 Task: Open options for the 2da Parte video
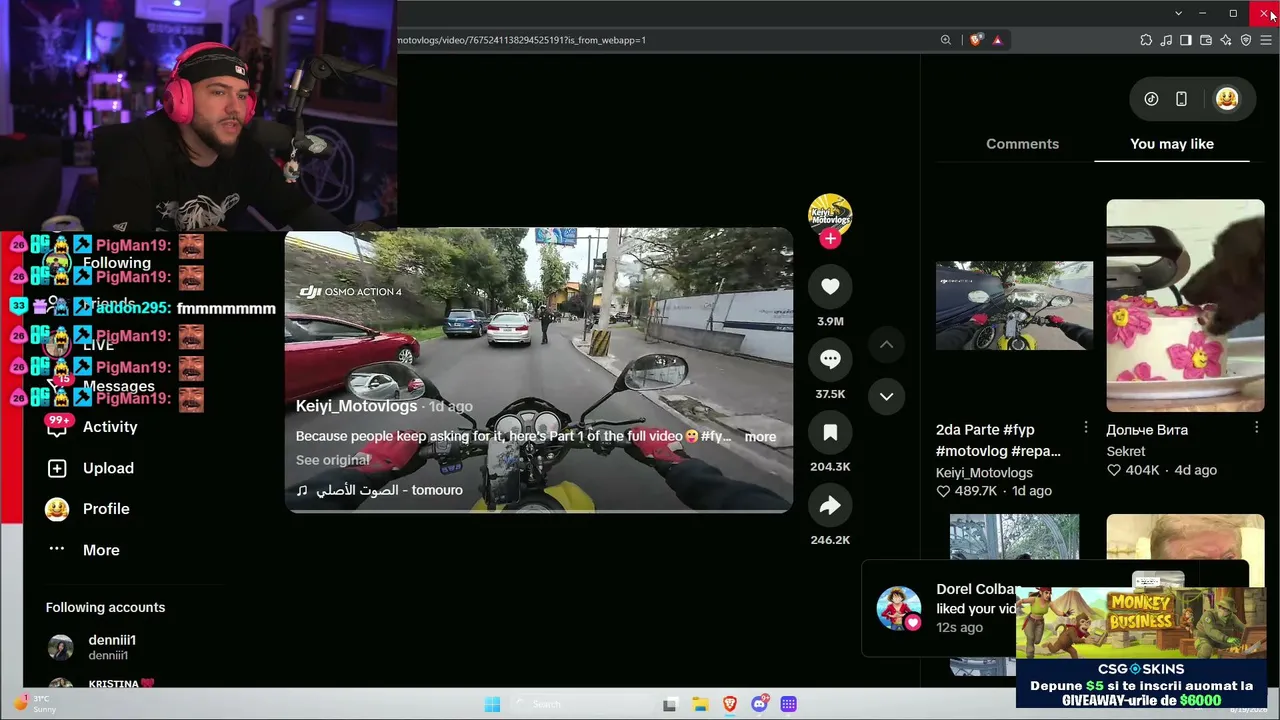1086,428
